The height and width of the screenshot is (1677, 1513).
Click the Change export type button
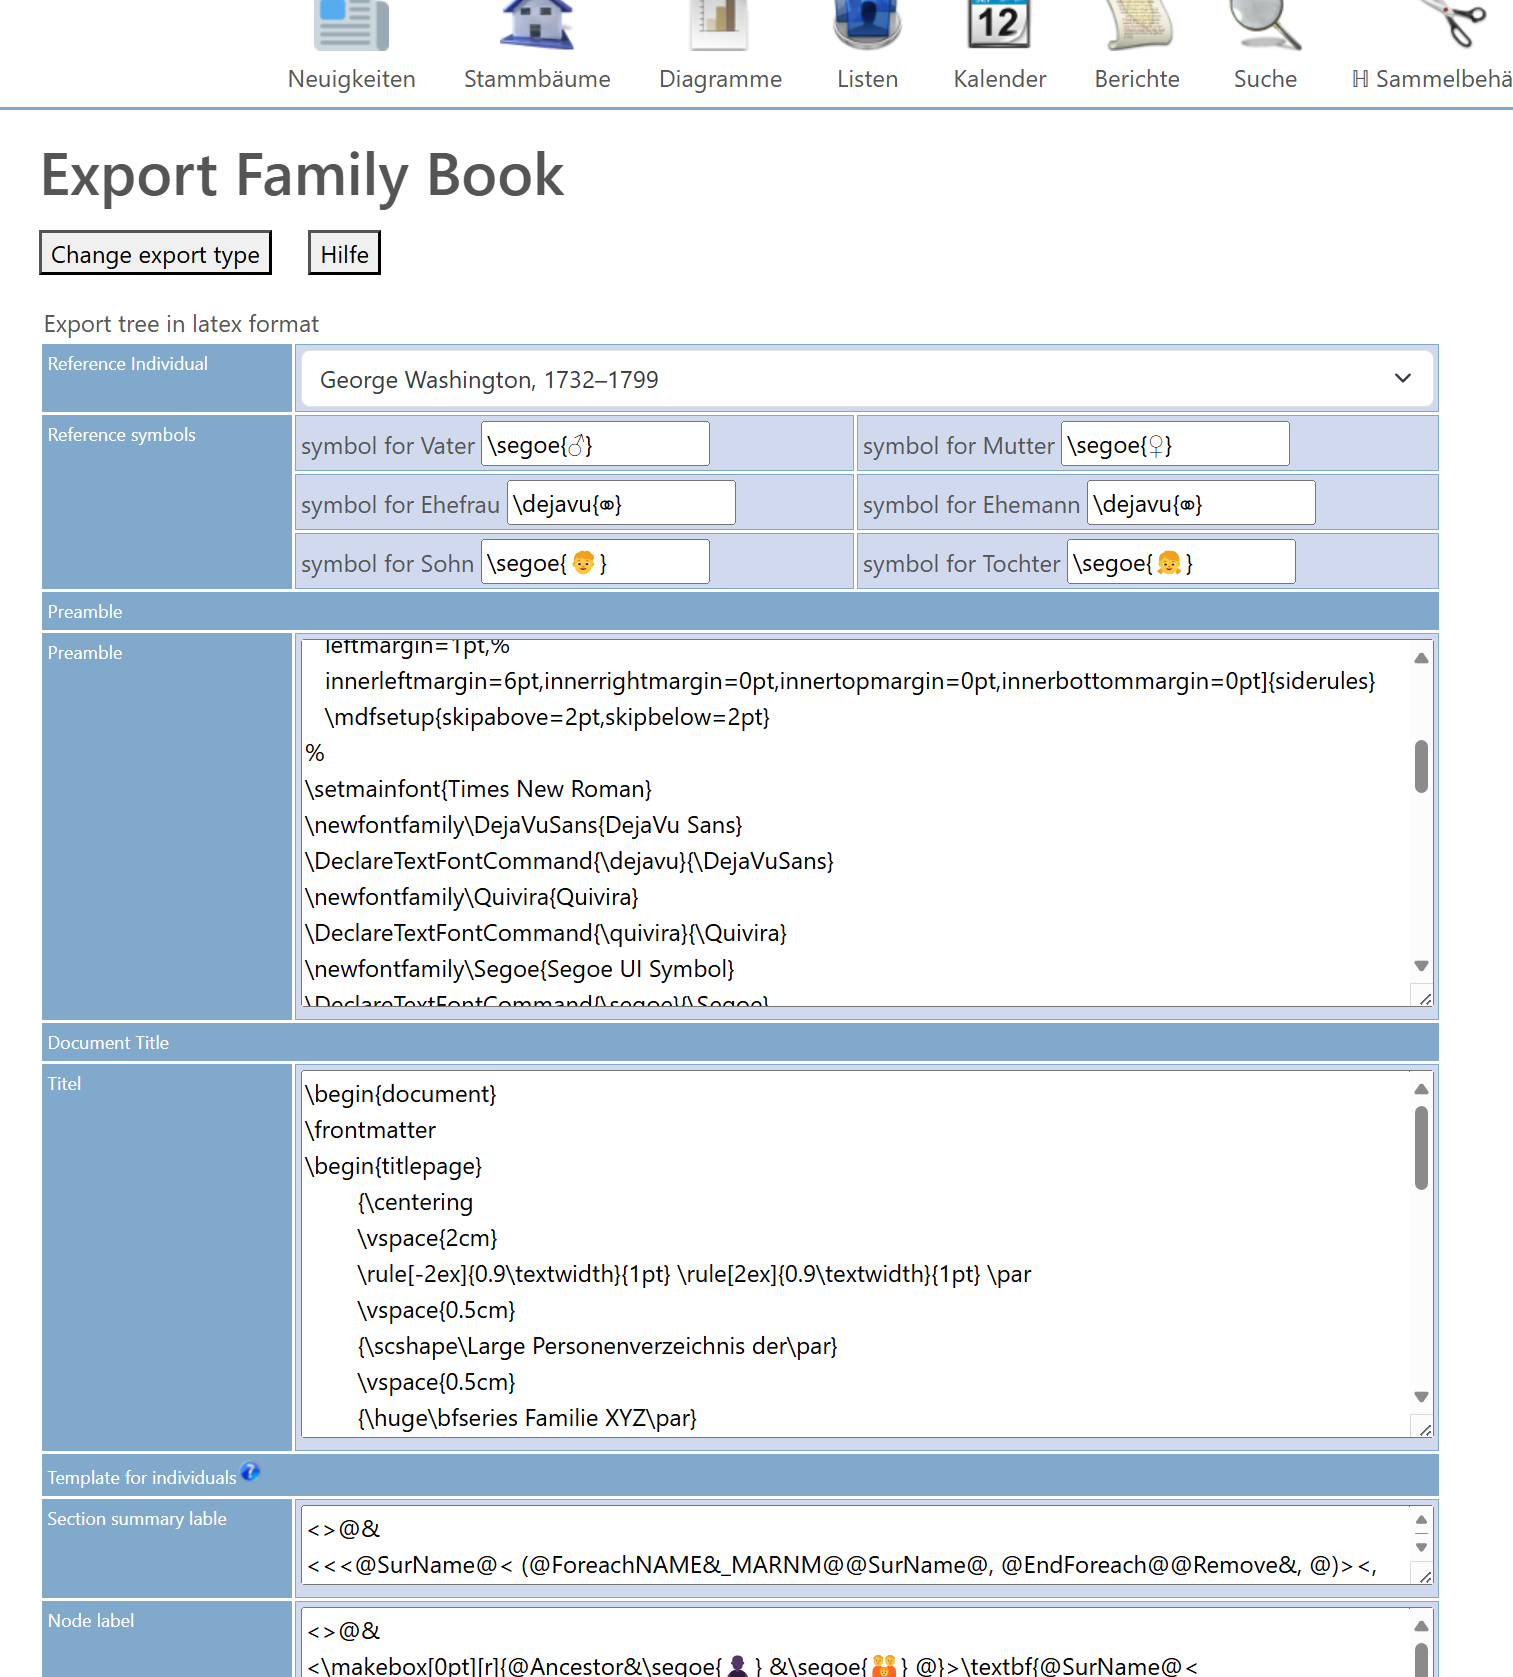(155, 253)
